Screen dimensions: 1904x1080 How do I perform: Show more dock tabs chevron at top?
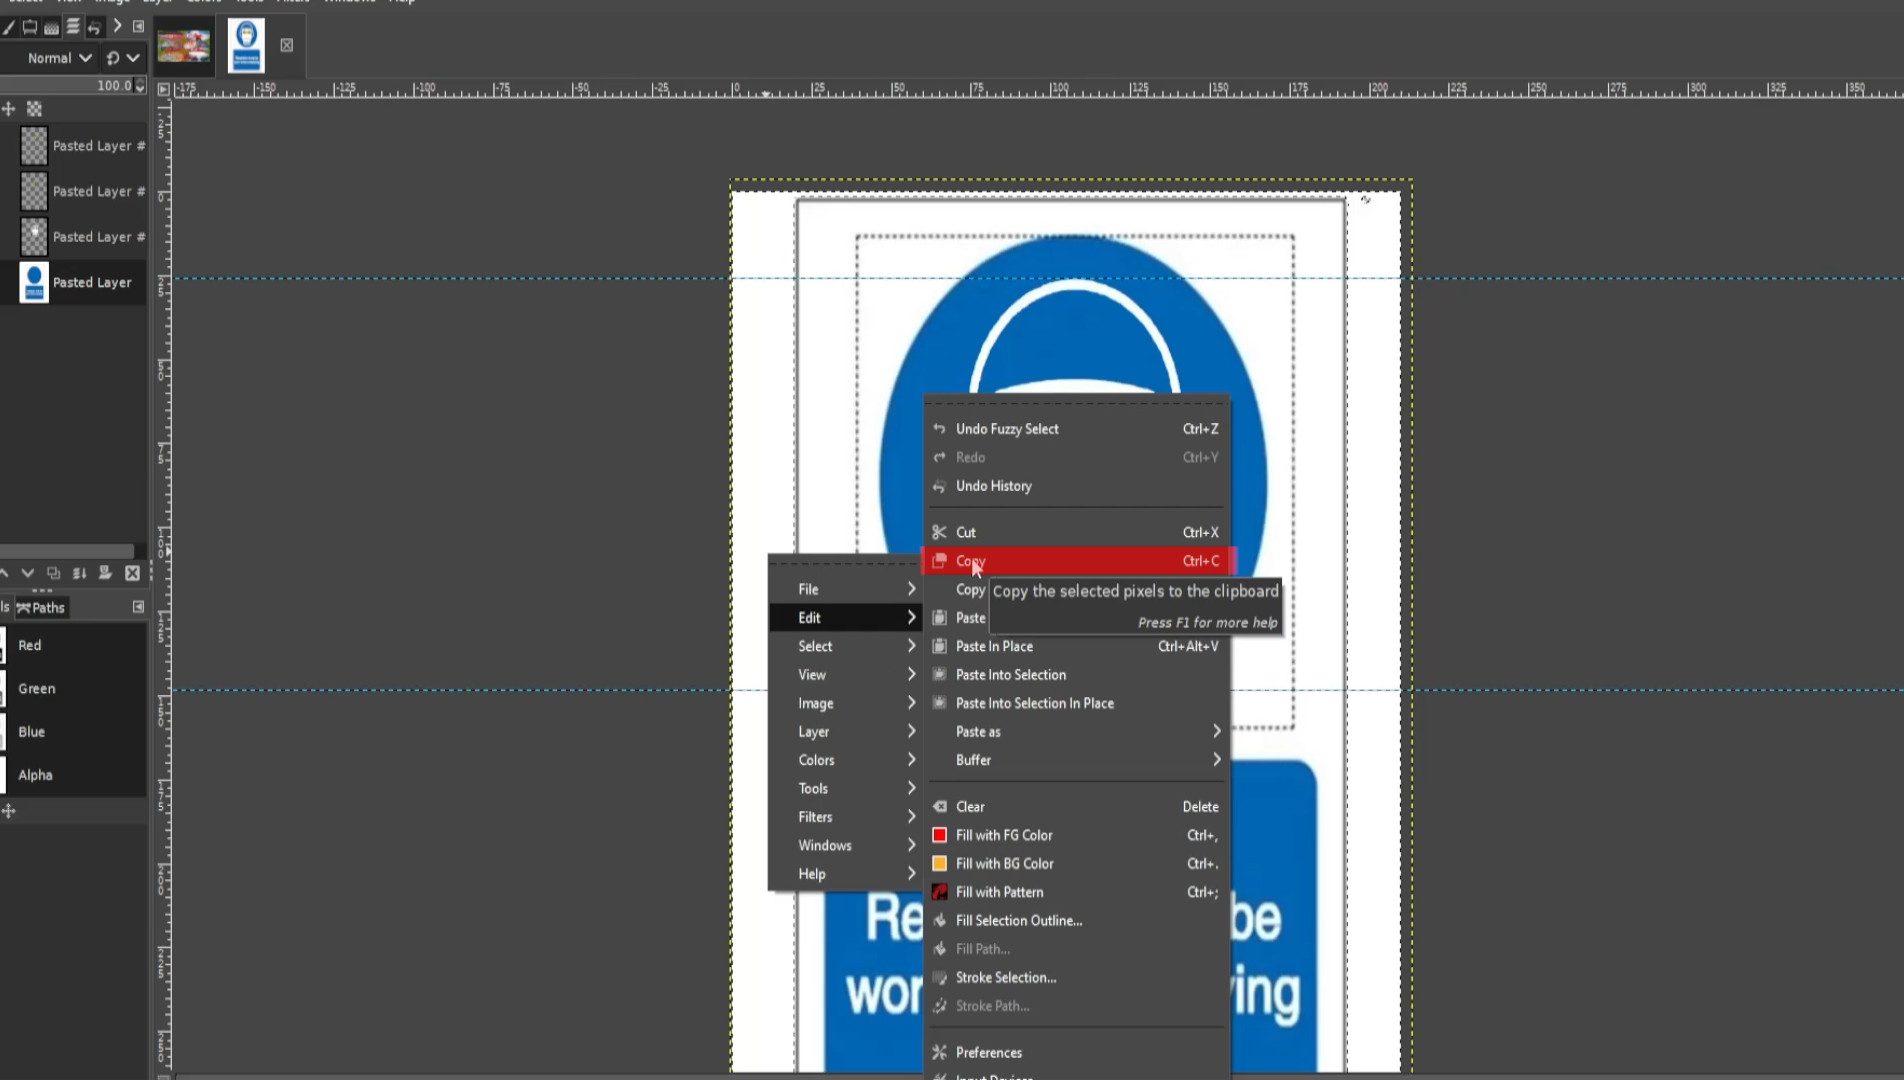(x=117, y=26)
